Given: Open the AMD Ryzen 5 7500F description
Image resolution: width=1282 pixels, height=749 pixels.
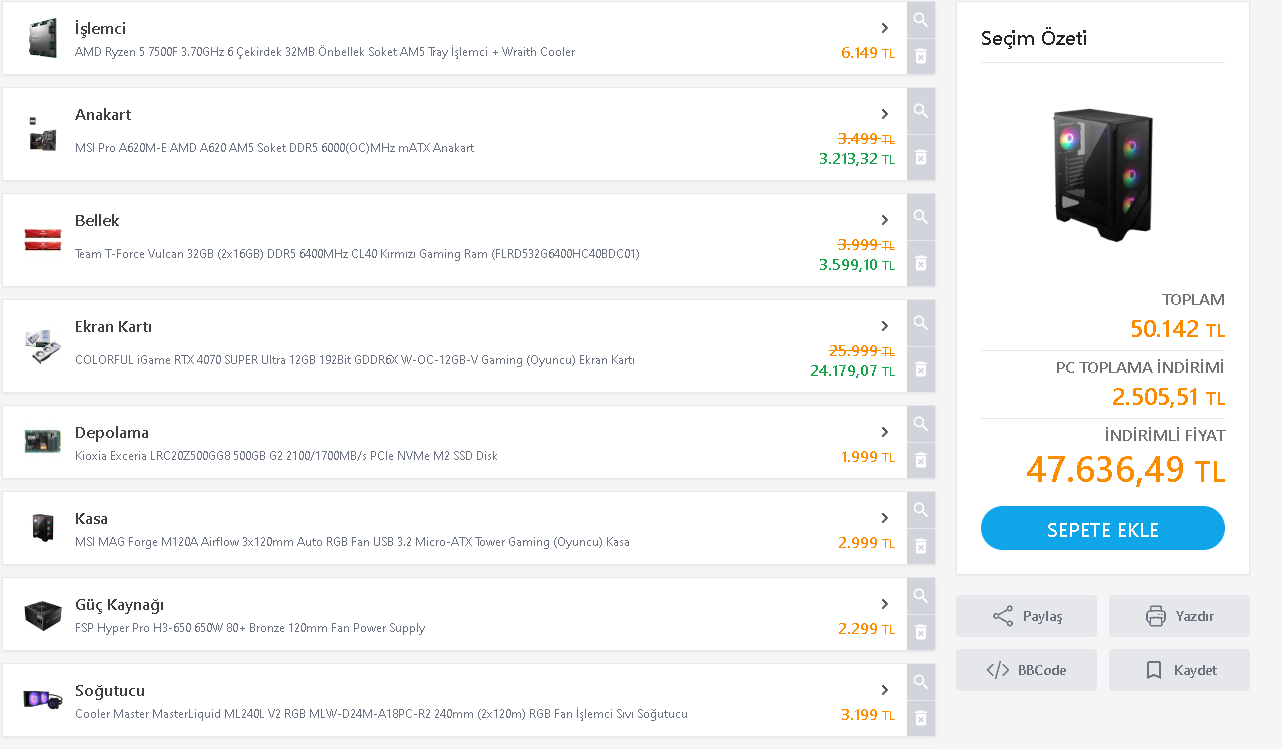Looking at the screenshot, I should tap(325, 52).
